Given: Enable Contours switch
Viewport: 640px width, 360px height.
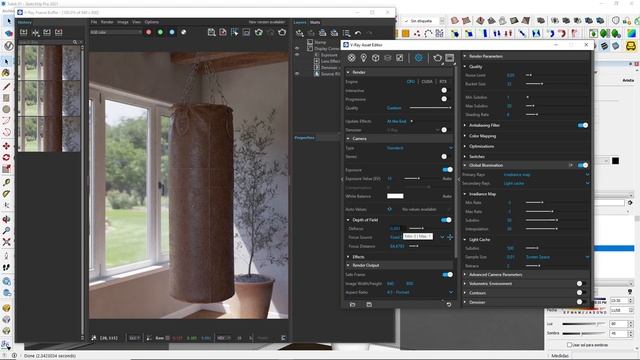Looking at the screenshot, I should click(582, 292).
